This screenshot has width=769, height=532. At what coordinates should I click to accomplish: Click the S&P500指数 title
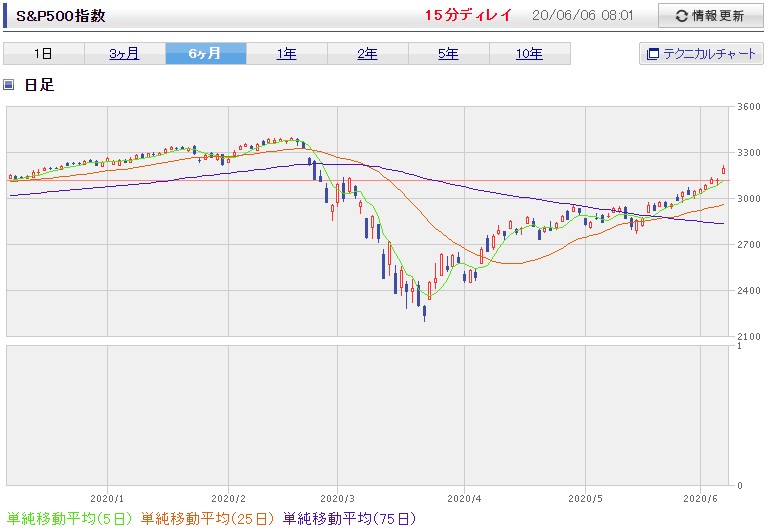(x=61, y=16)
